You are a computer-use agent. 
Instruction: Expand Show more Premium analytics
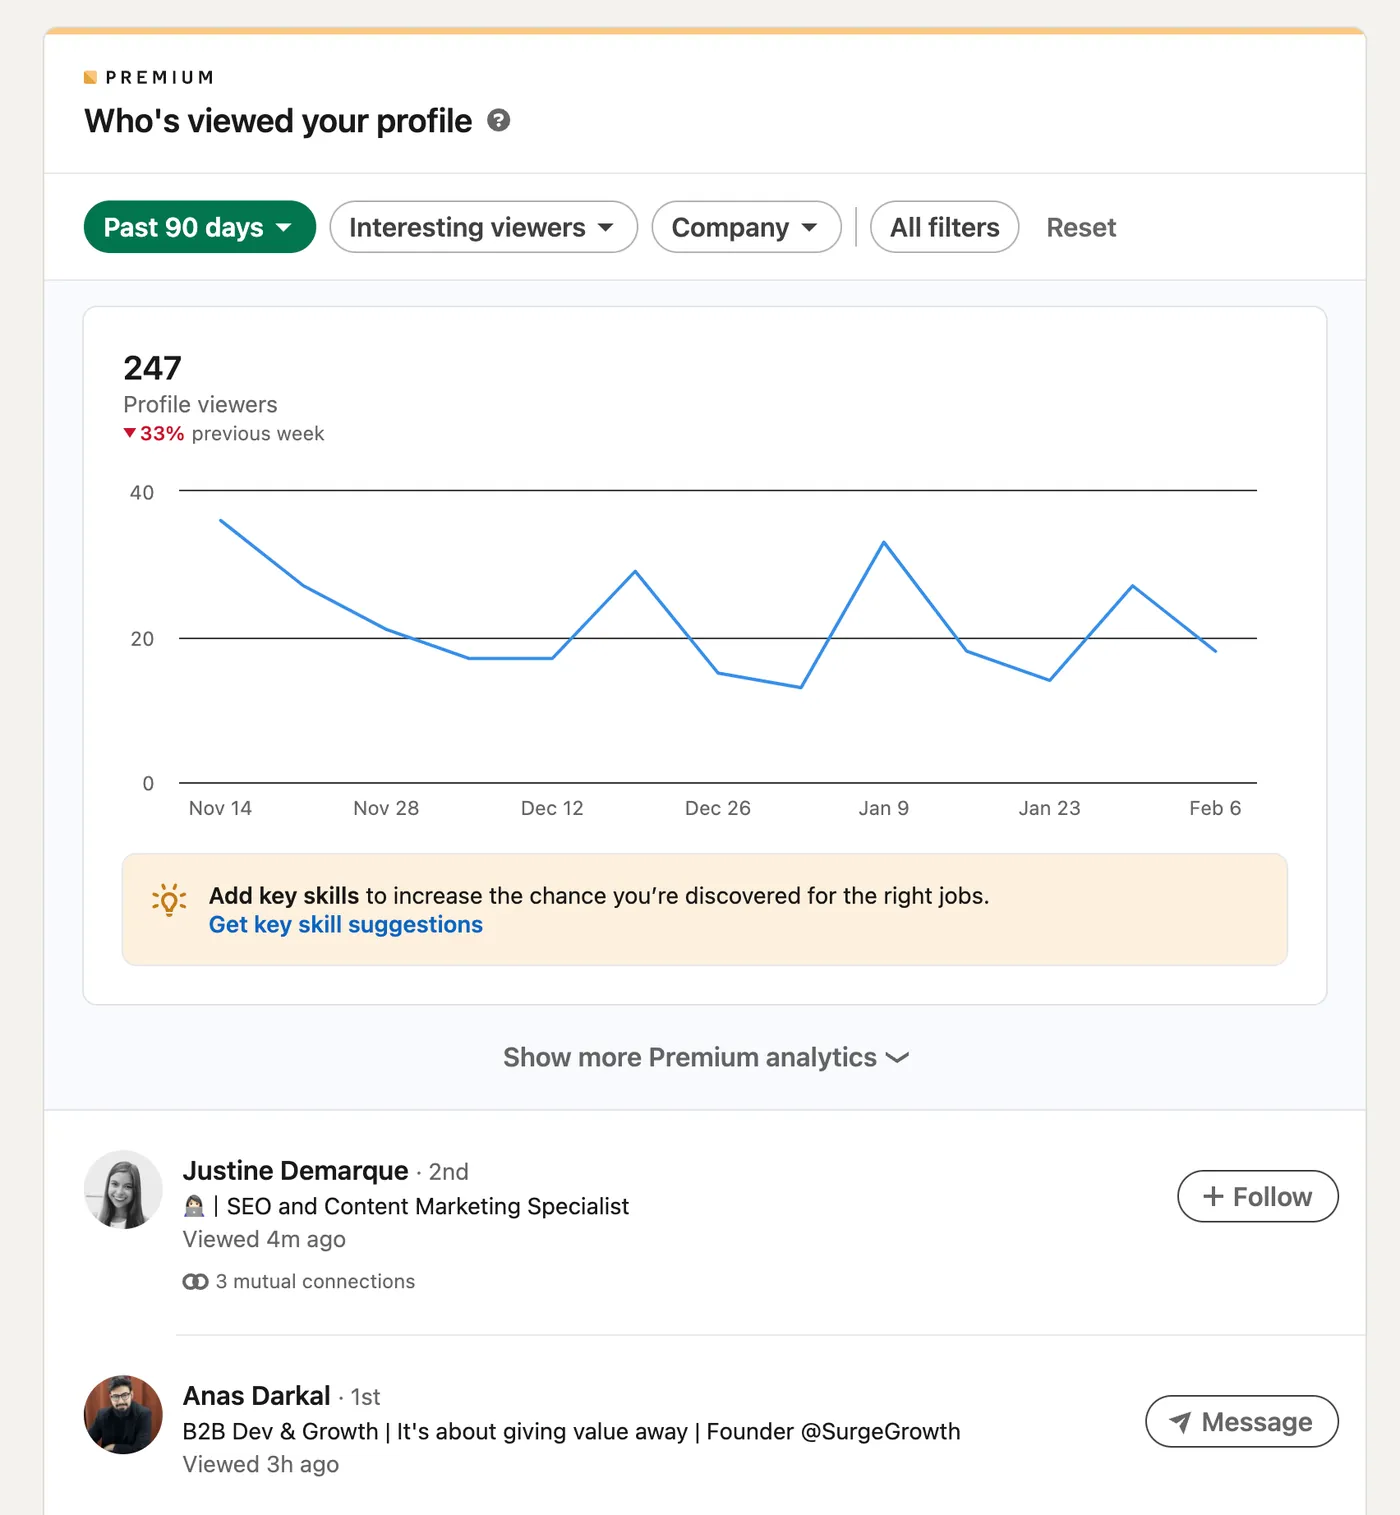click(x=706, y=1057)
